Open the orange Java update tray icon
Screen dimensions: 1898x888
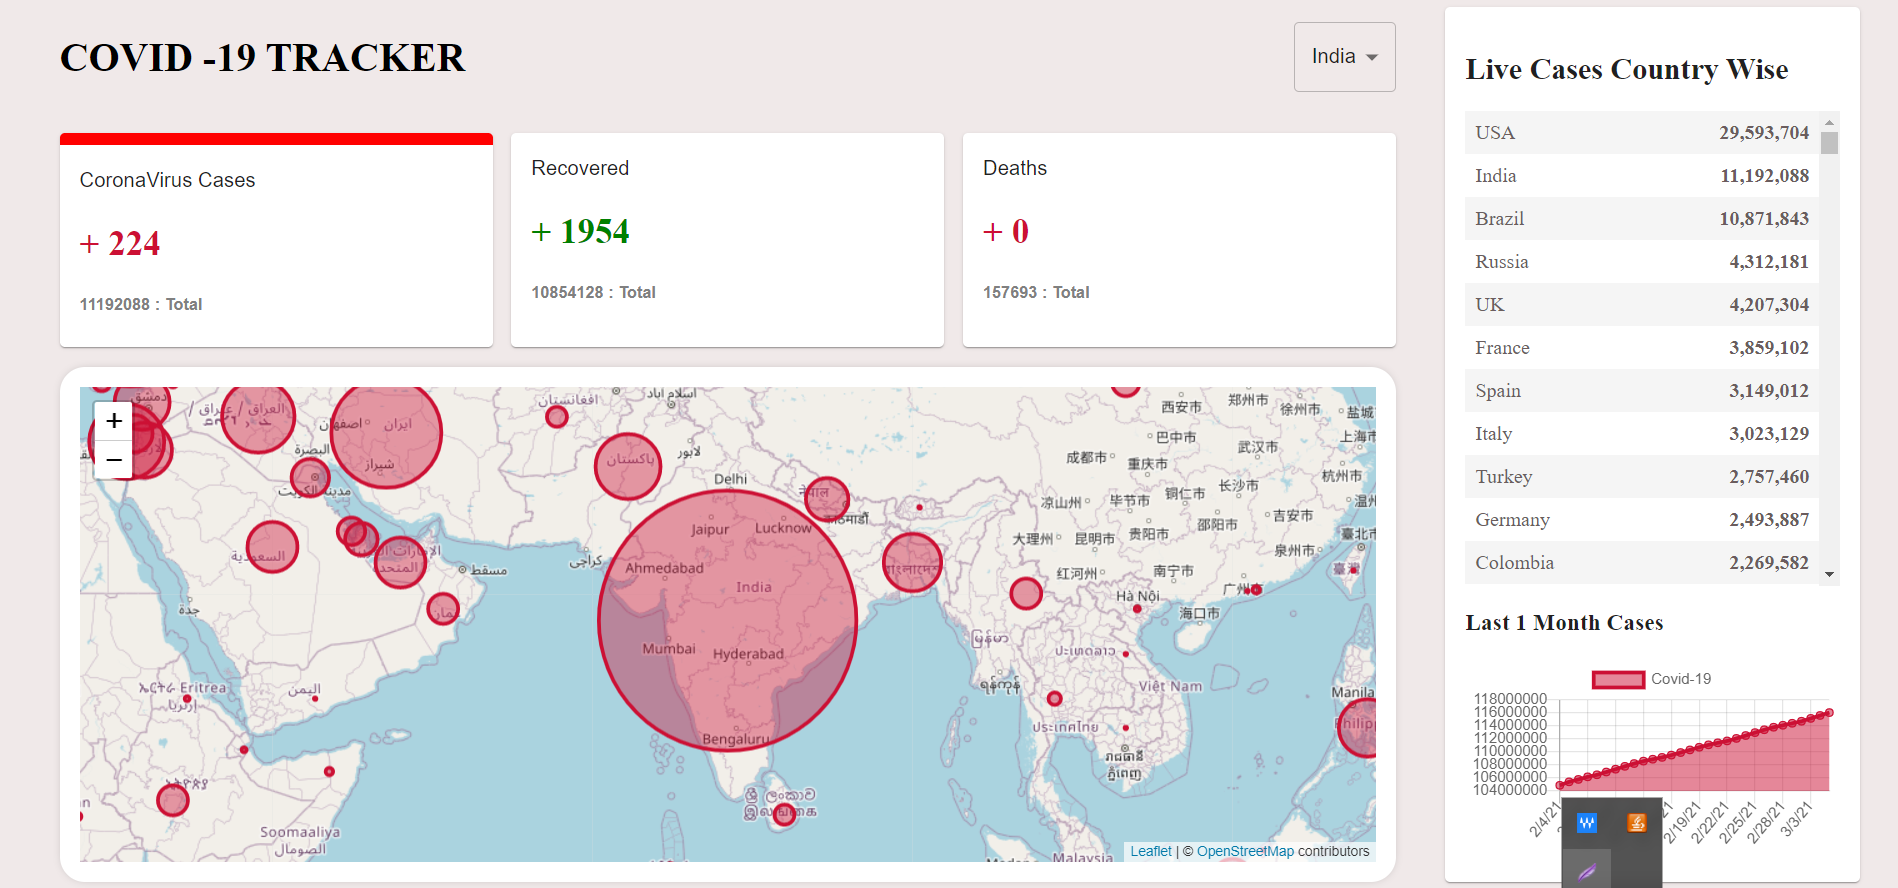coord(1637,823)
